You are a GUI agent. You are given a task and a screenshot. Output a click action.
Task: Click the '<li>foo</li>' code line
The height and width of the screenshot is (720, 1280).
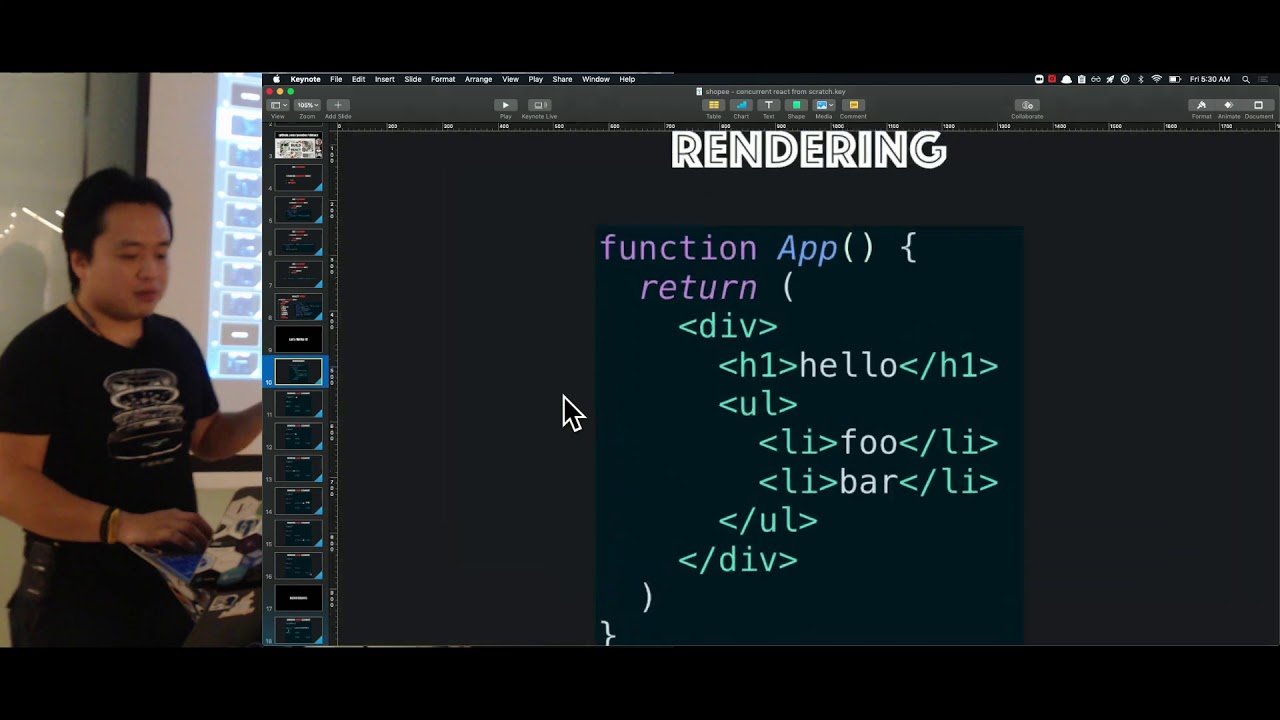878,442
